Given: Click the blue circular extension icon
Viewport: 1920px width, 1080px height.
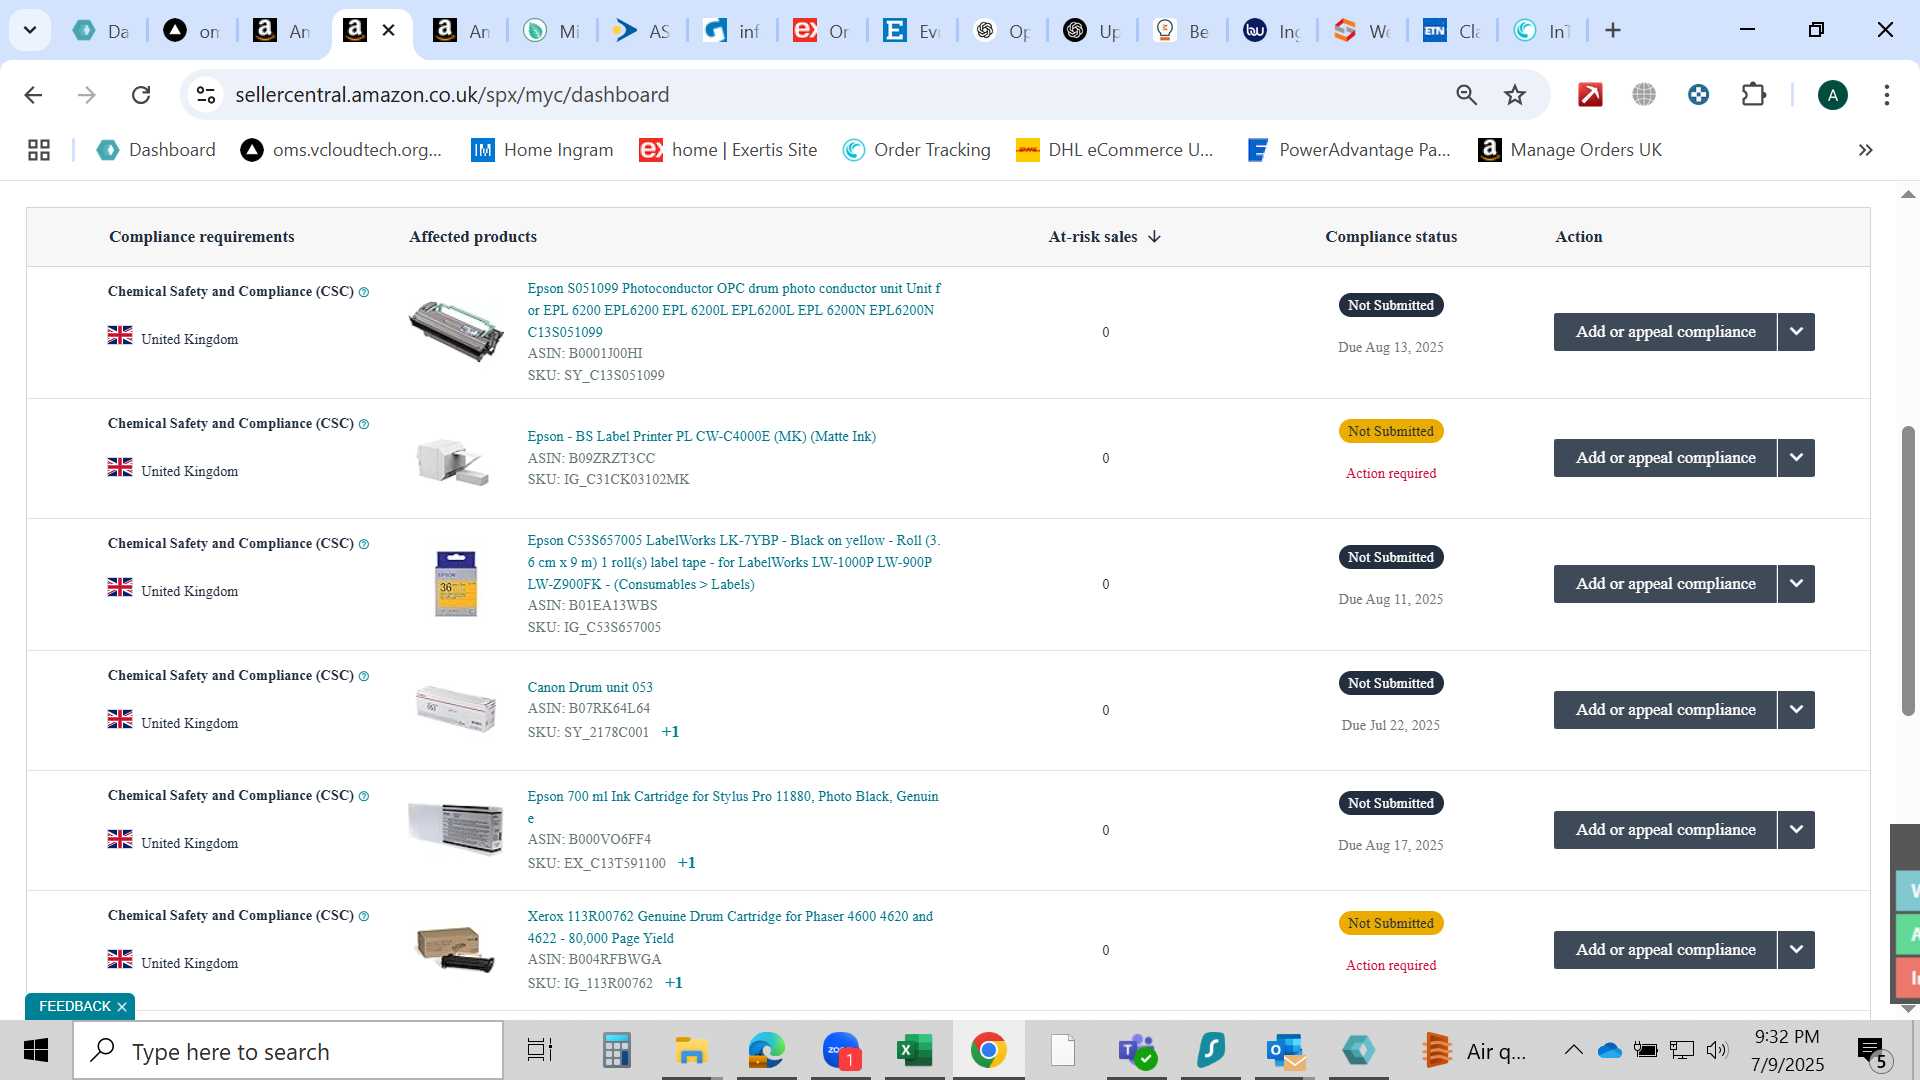Looking at the screenshot, I should [x=1698, y=95].
